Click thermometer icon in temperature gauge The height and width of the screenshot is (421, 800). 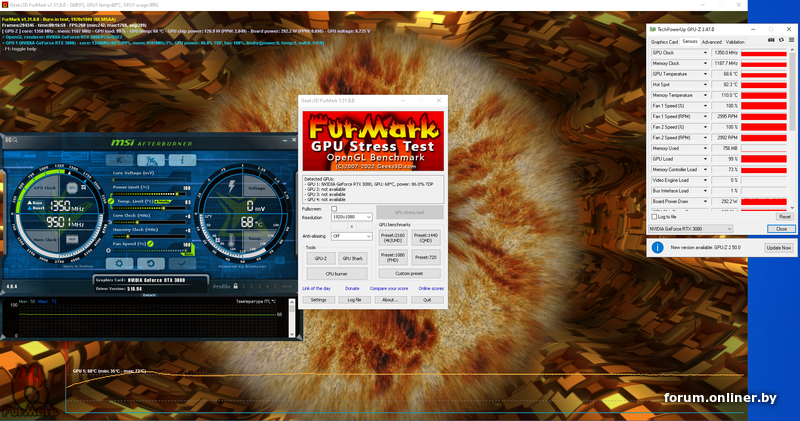click(231, 241)
